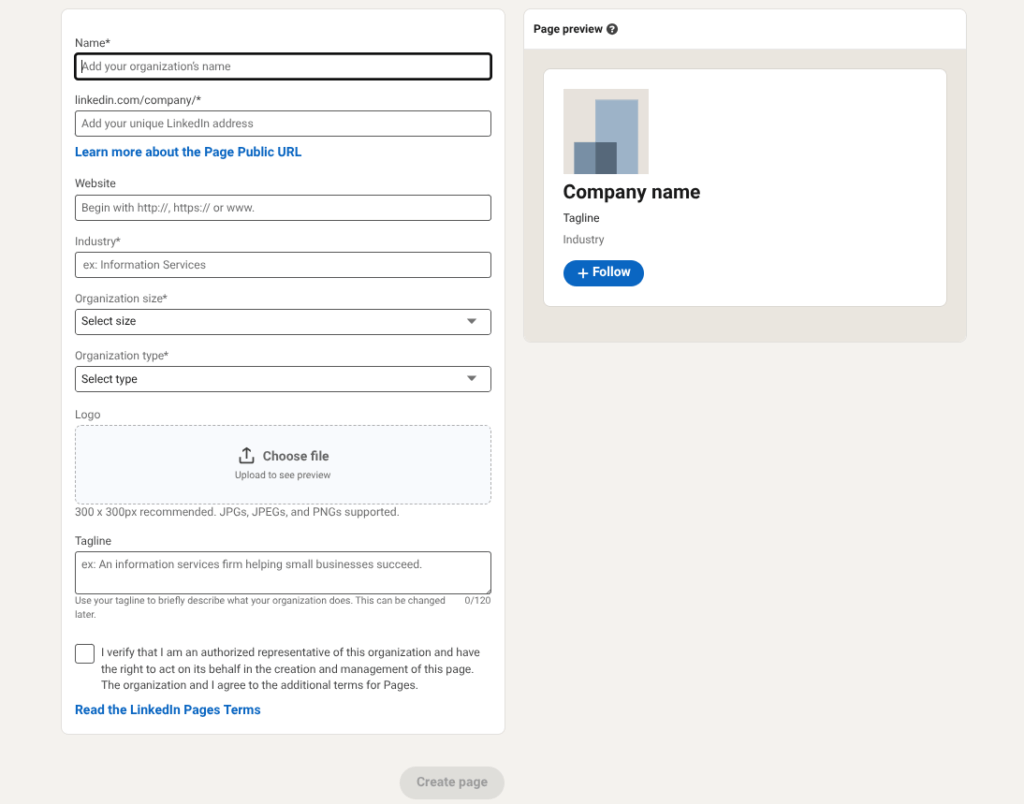Click the Industry input field
This screenshot has height=804, width=1024.
[283, 264]
